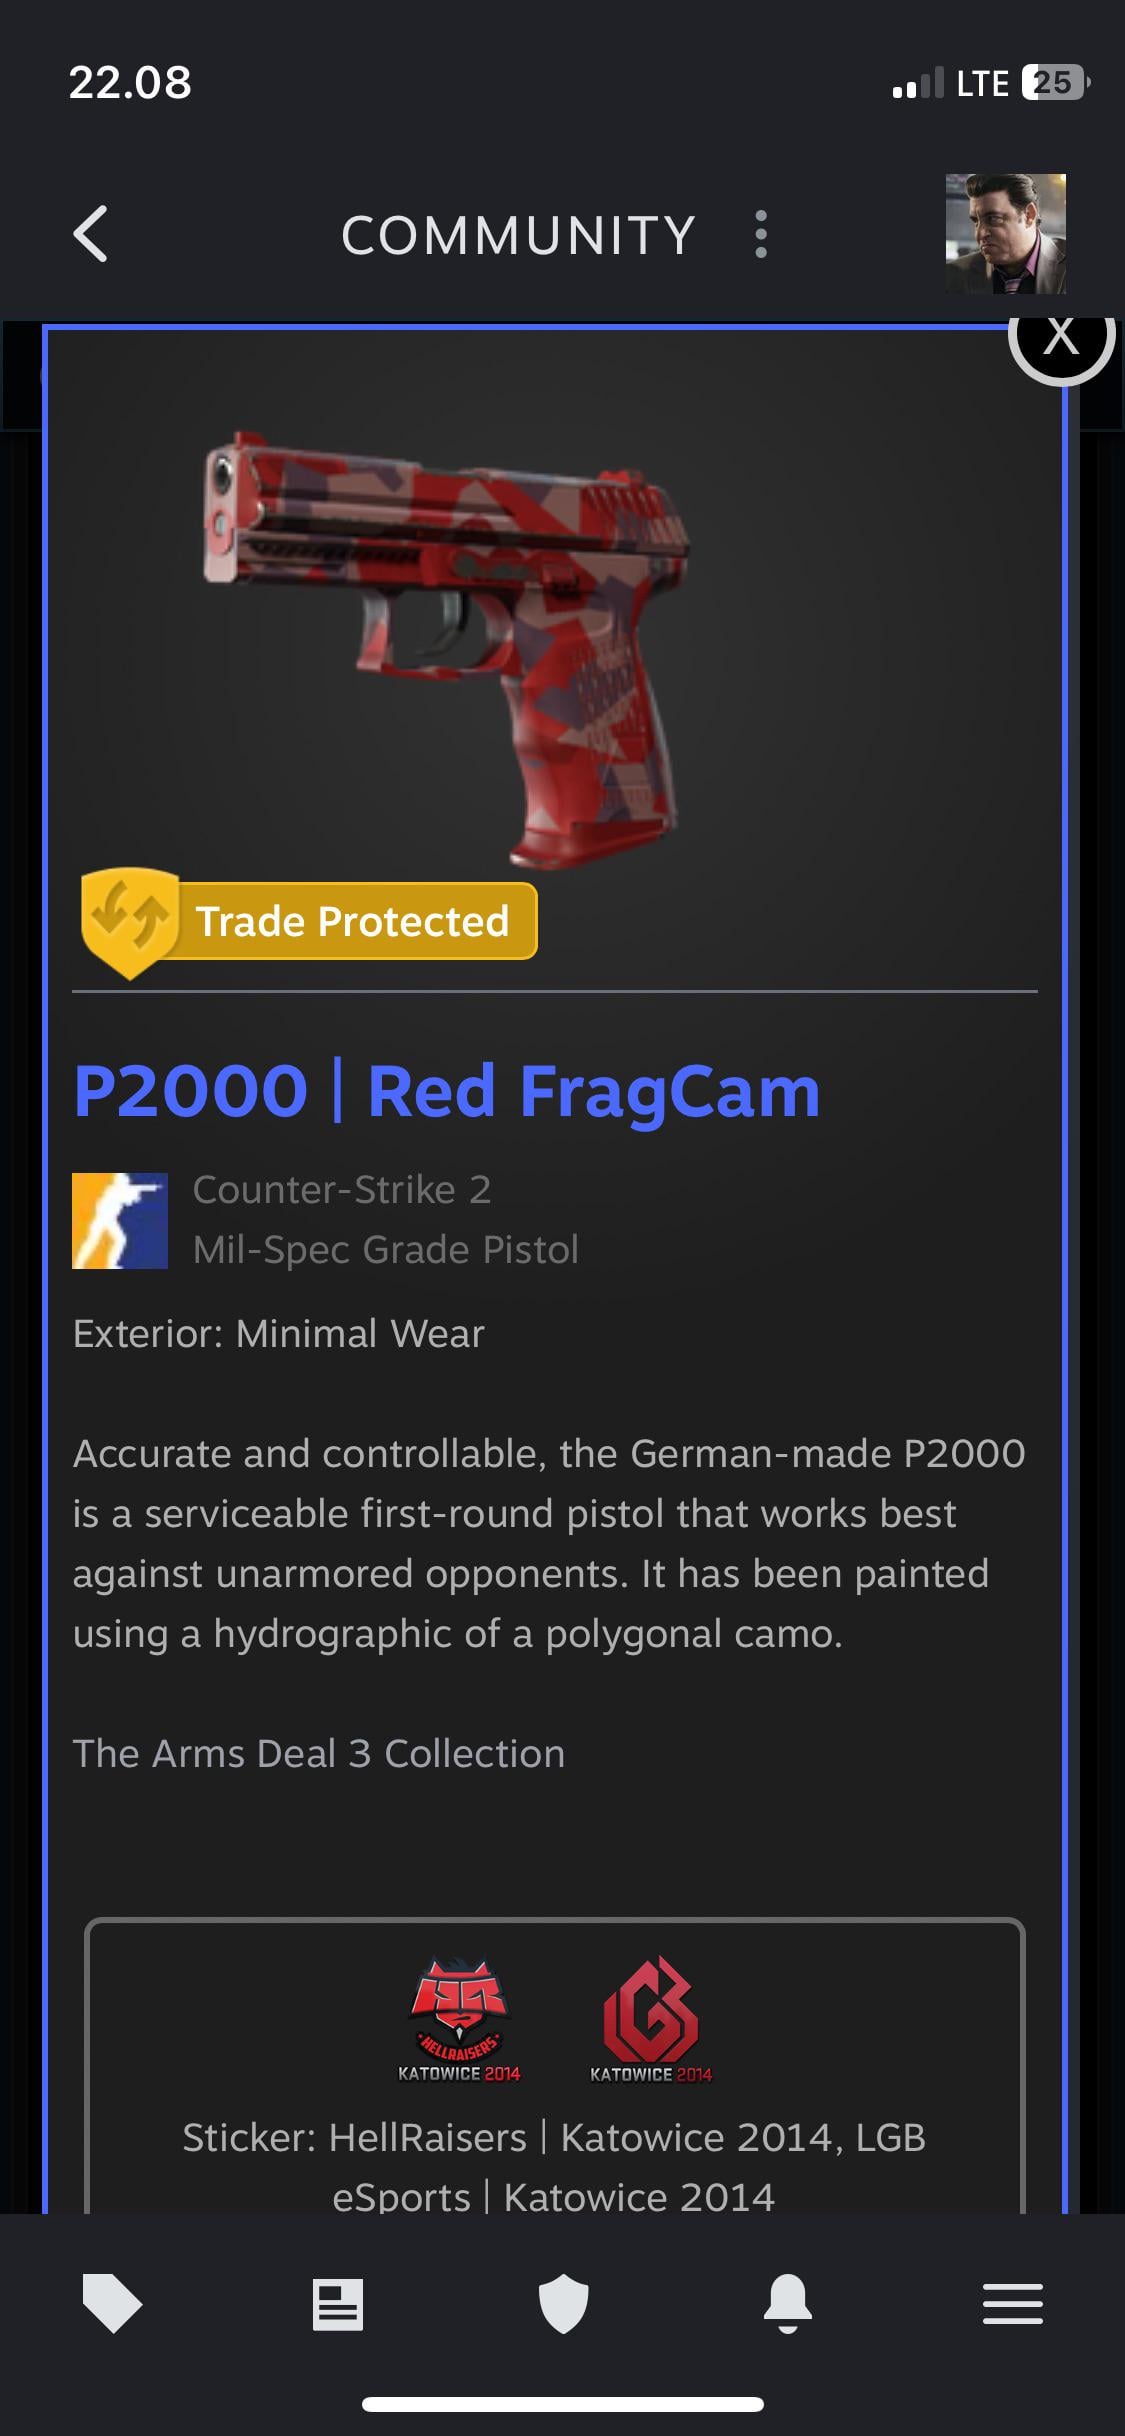Open the P2000 | Red FragCam title link
The width and height of the screenshot is (1125, 2436).
coord(446,1091)
